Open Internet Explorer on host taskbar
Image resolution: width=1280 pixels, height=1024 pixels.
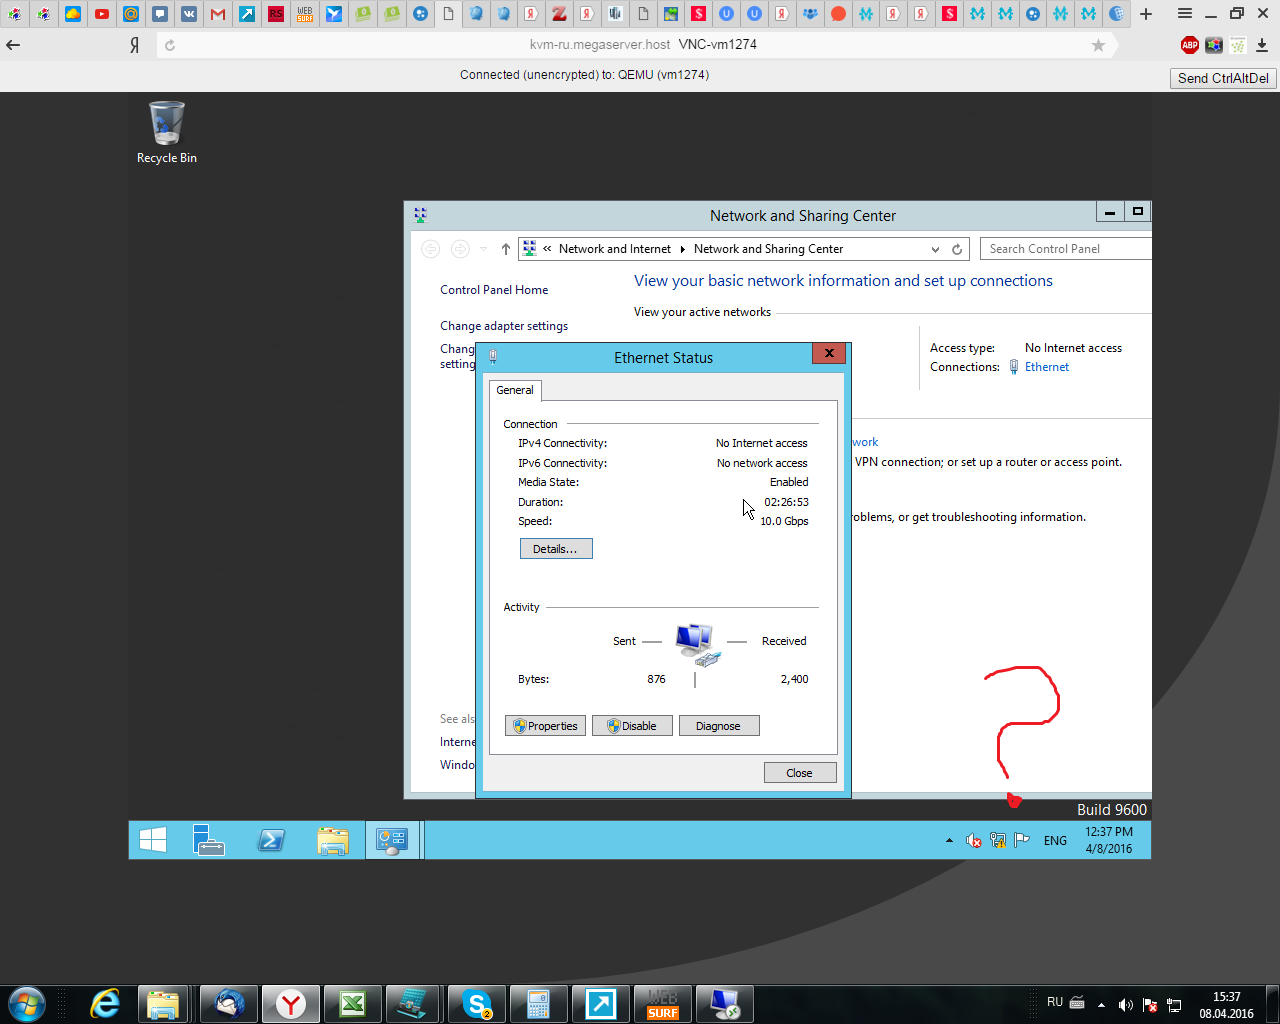click(x=105, y=1004)
